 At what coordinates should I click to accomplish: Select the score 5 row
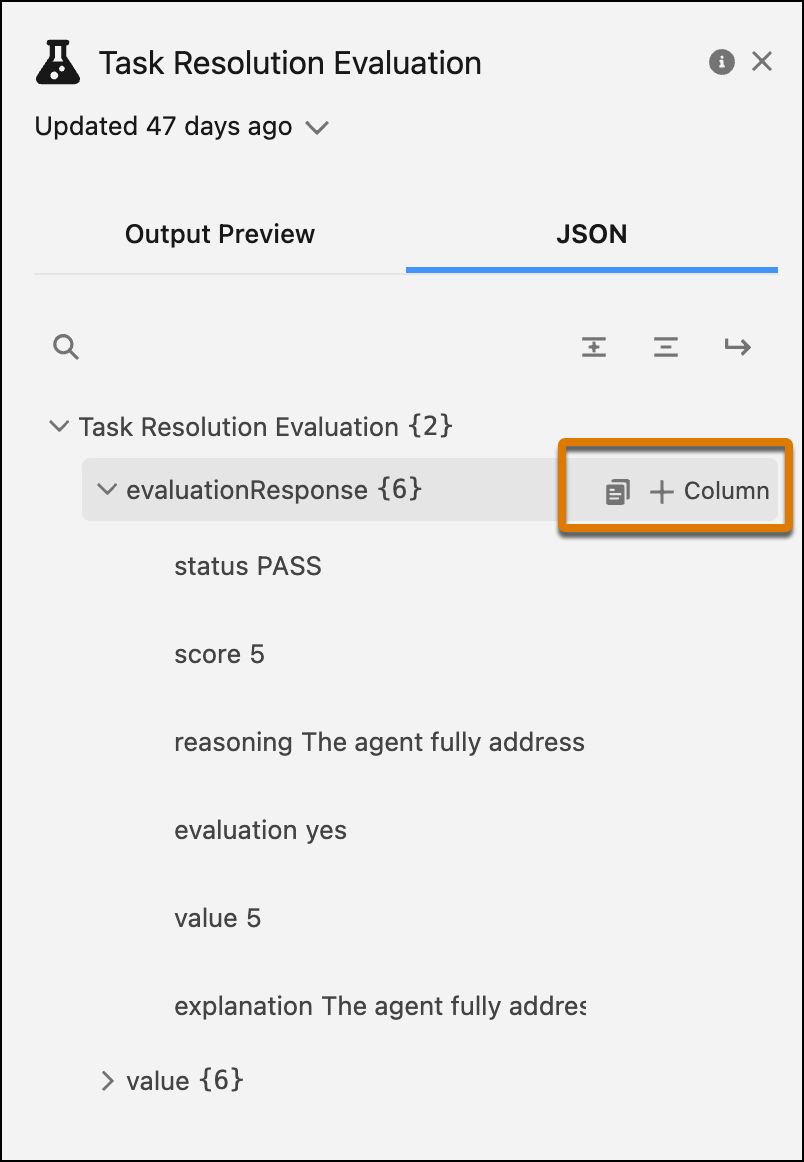[x=219, y=654]
